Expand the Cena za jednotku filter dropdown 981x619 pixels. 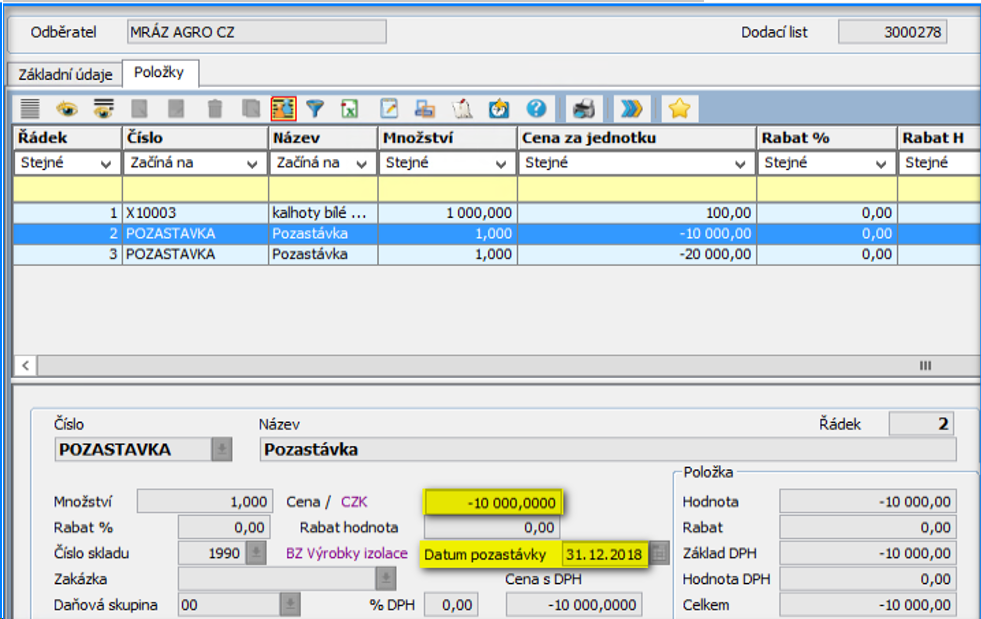tap(740, 163)
